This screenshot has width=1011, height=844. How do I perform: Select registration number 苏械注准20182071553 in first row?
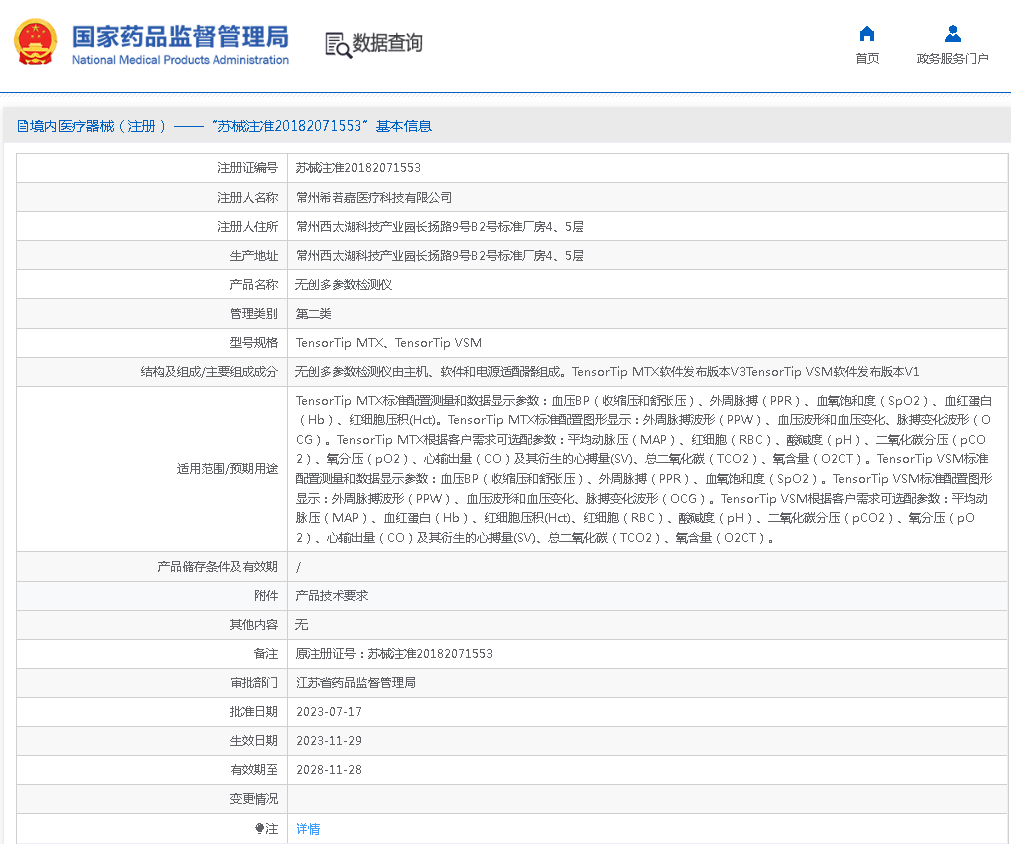tap(358, 168)
